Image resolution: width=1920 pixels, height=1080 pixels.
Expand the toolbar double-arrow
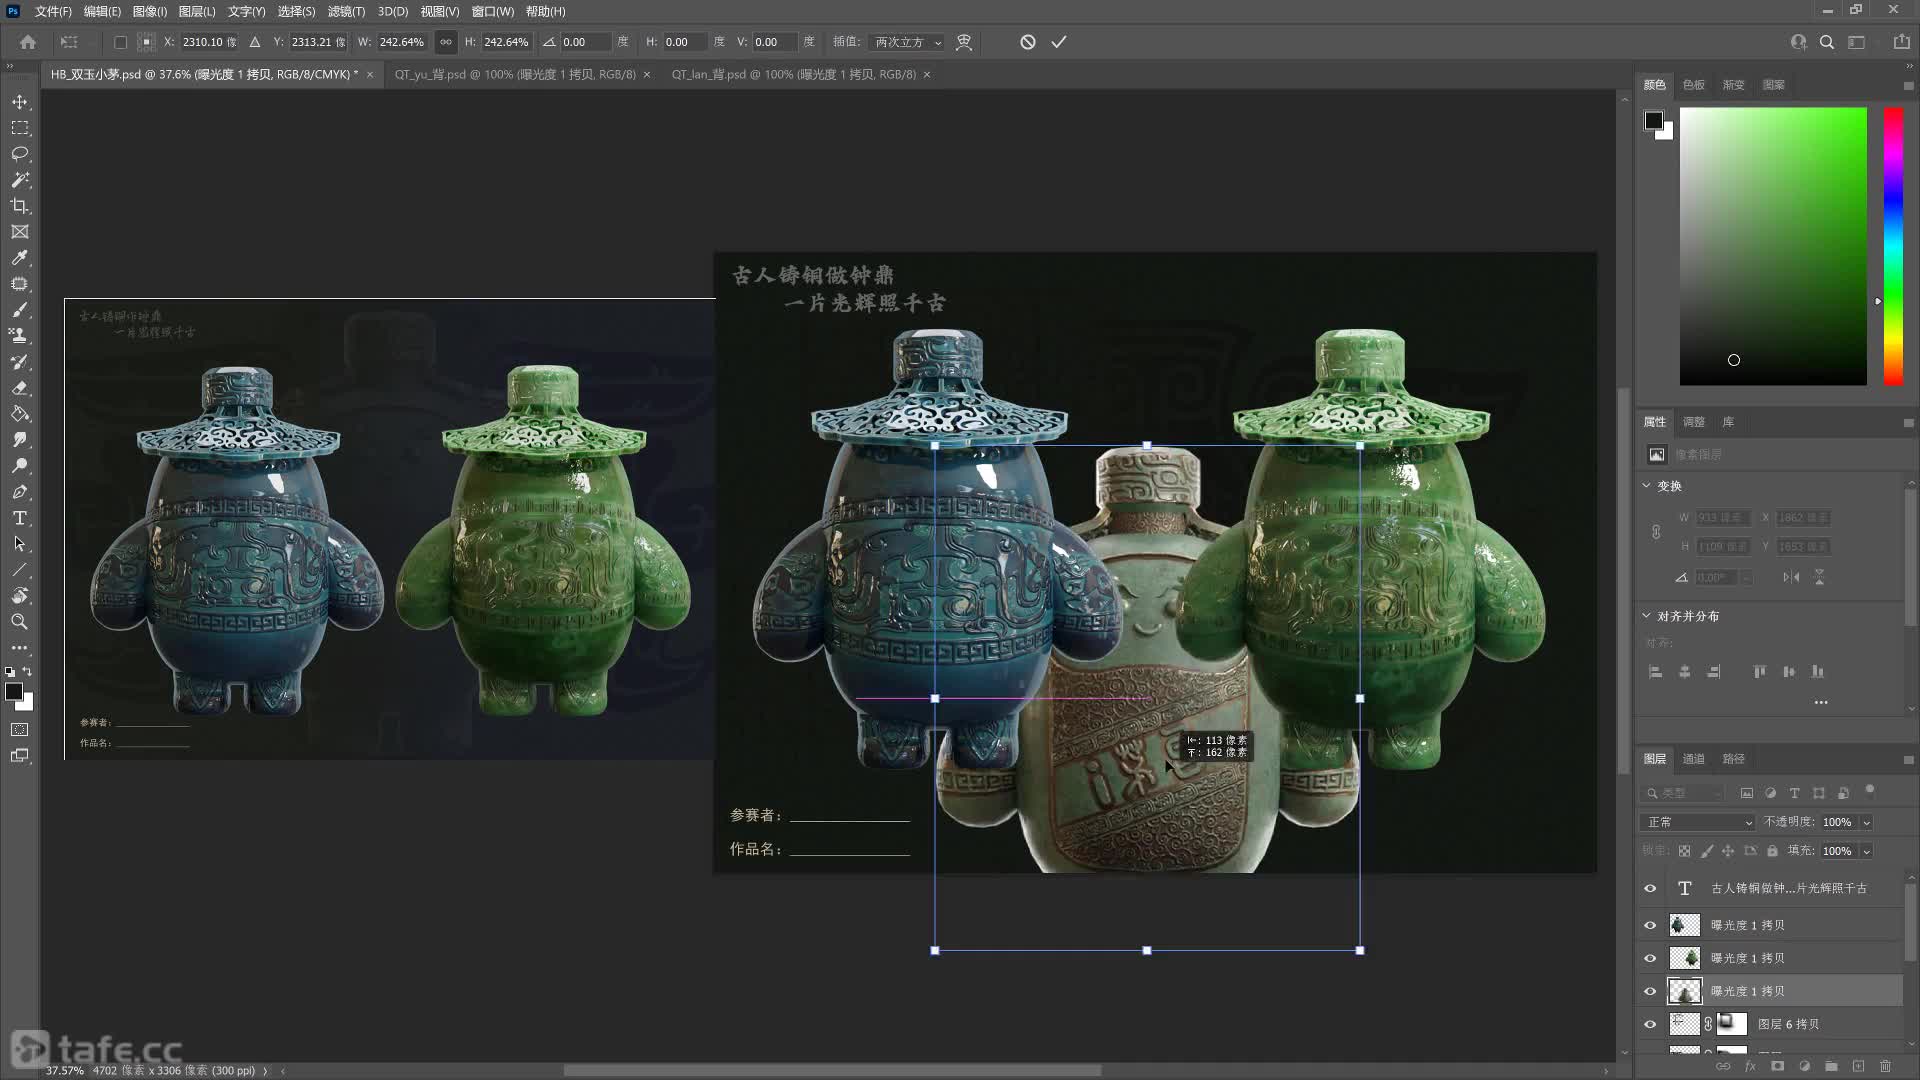coord(10,66)
